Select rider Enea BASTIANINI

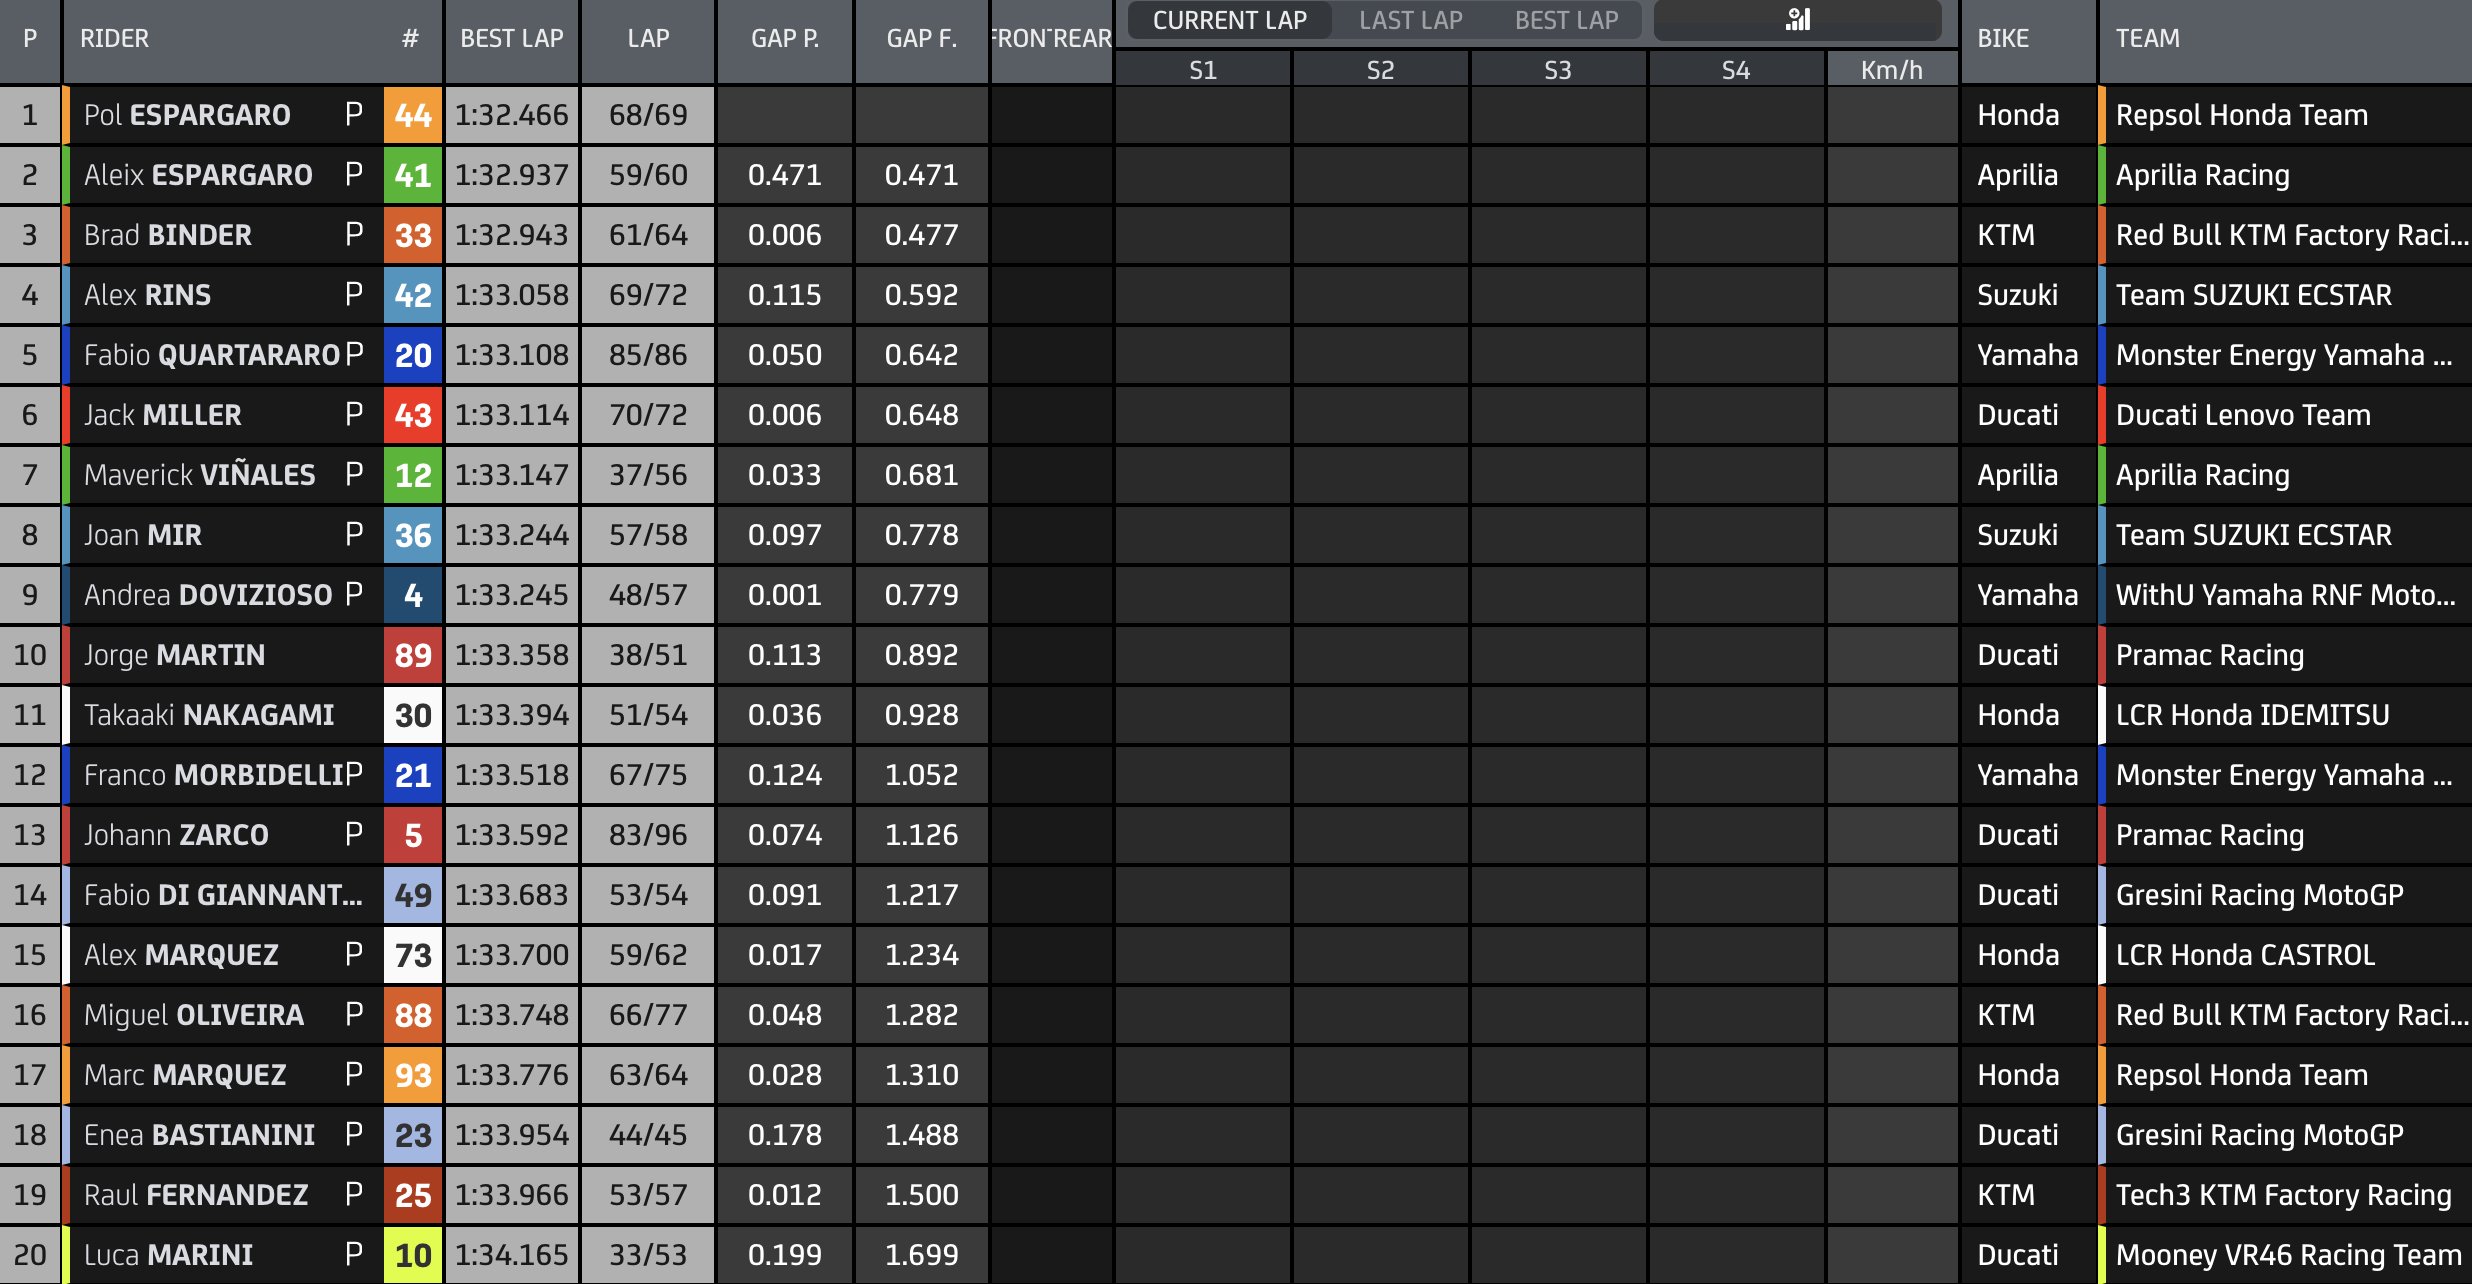click(199, 1135)
